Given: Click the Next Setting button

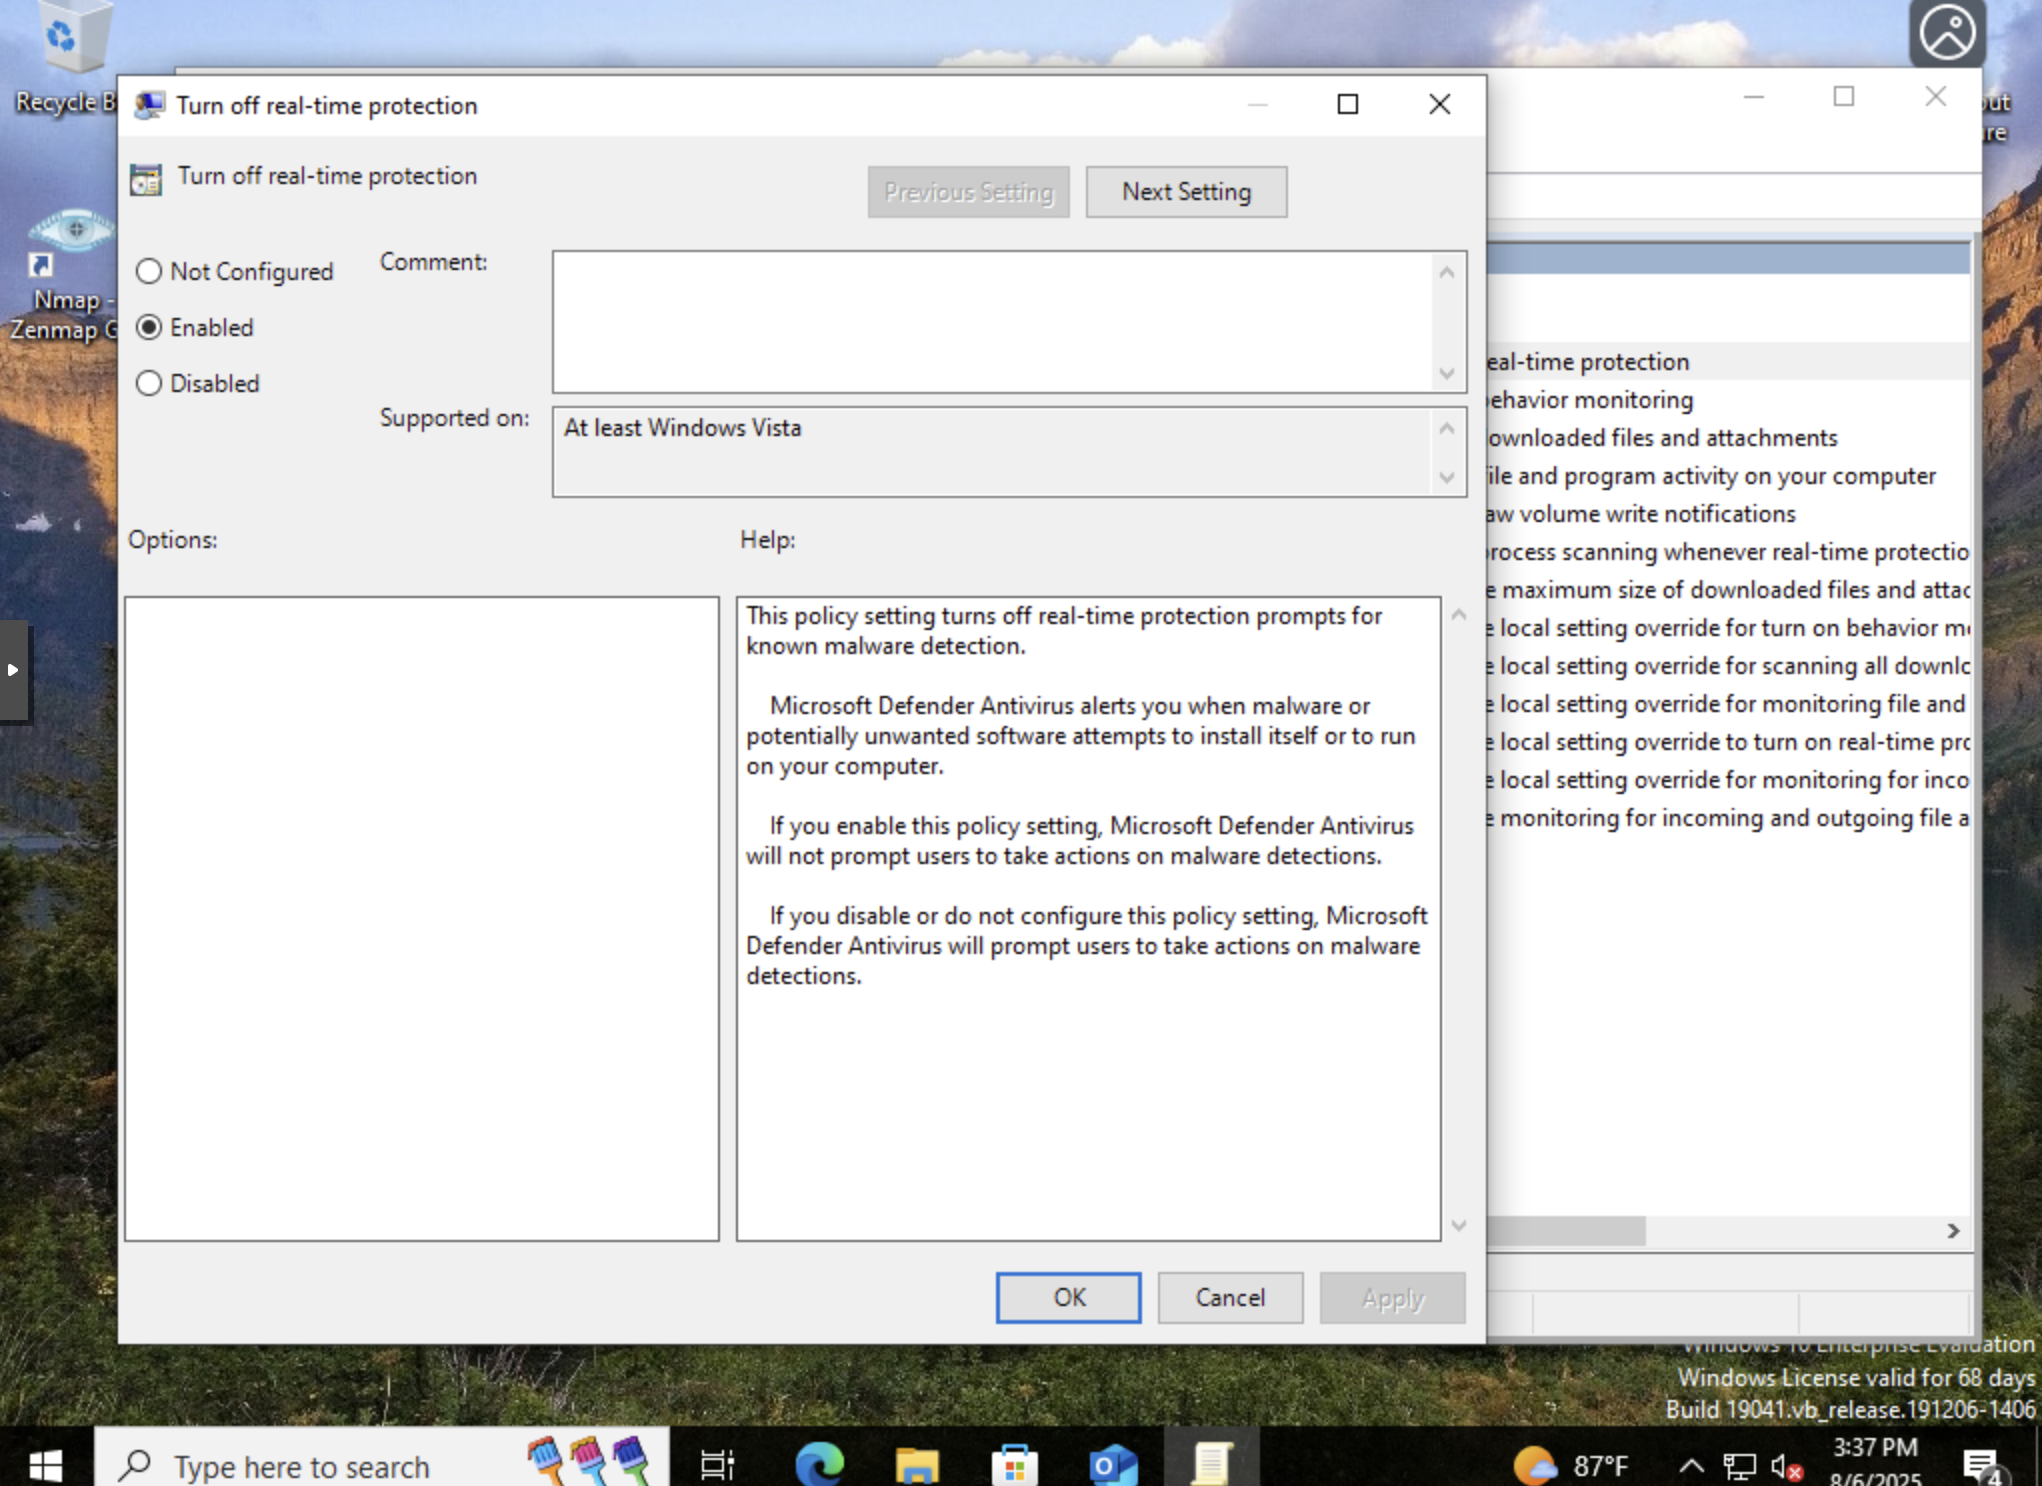Looking at the screenshot, I should point(1186,191).
